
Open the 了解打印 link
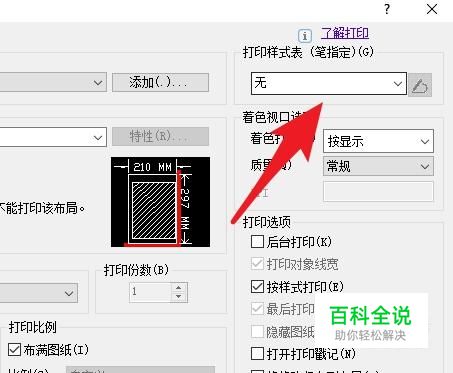345,33
